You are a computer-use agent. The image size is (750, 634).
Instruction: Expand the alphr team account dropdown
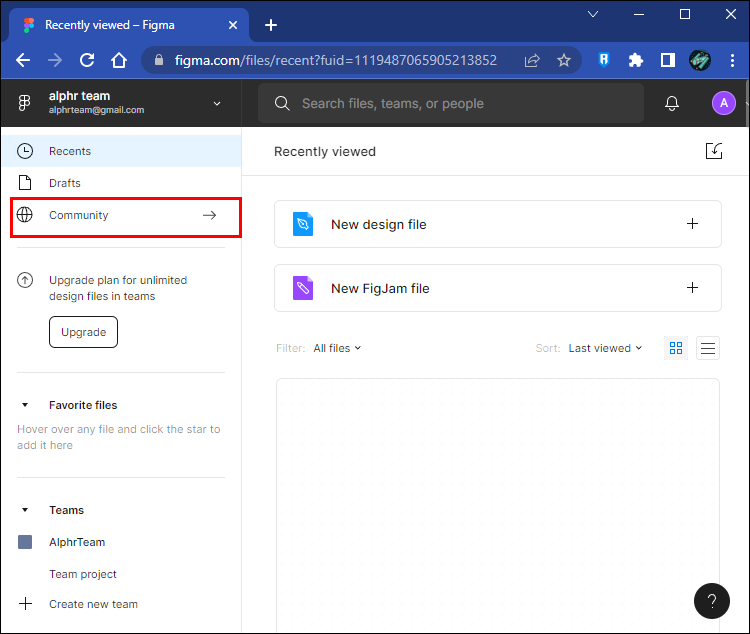(x=217, y=103)
